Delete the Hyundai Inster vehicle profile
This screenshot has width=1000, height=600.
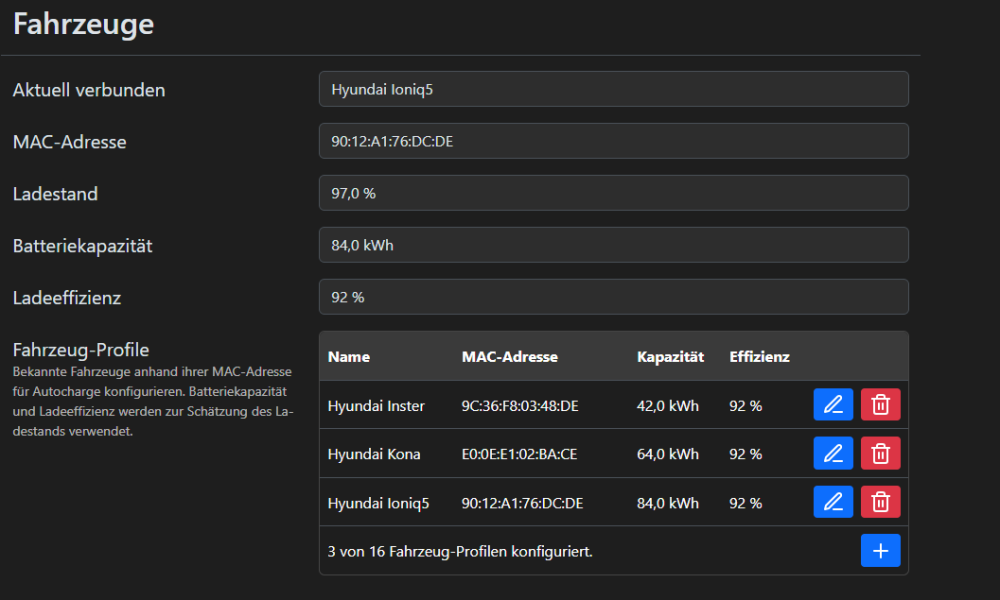click(881, 405)
